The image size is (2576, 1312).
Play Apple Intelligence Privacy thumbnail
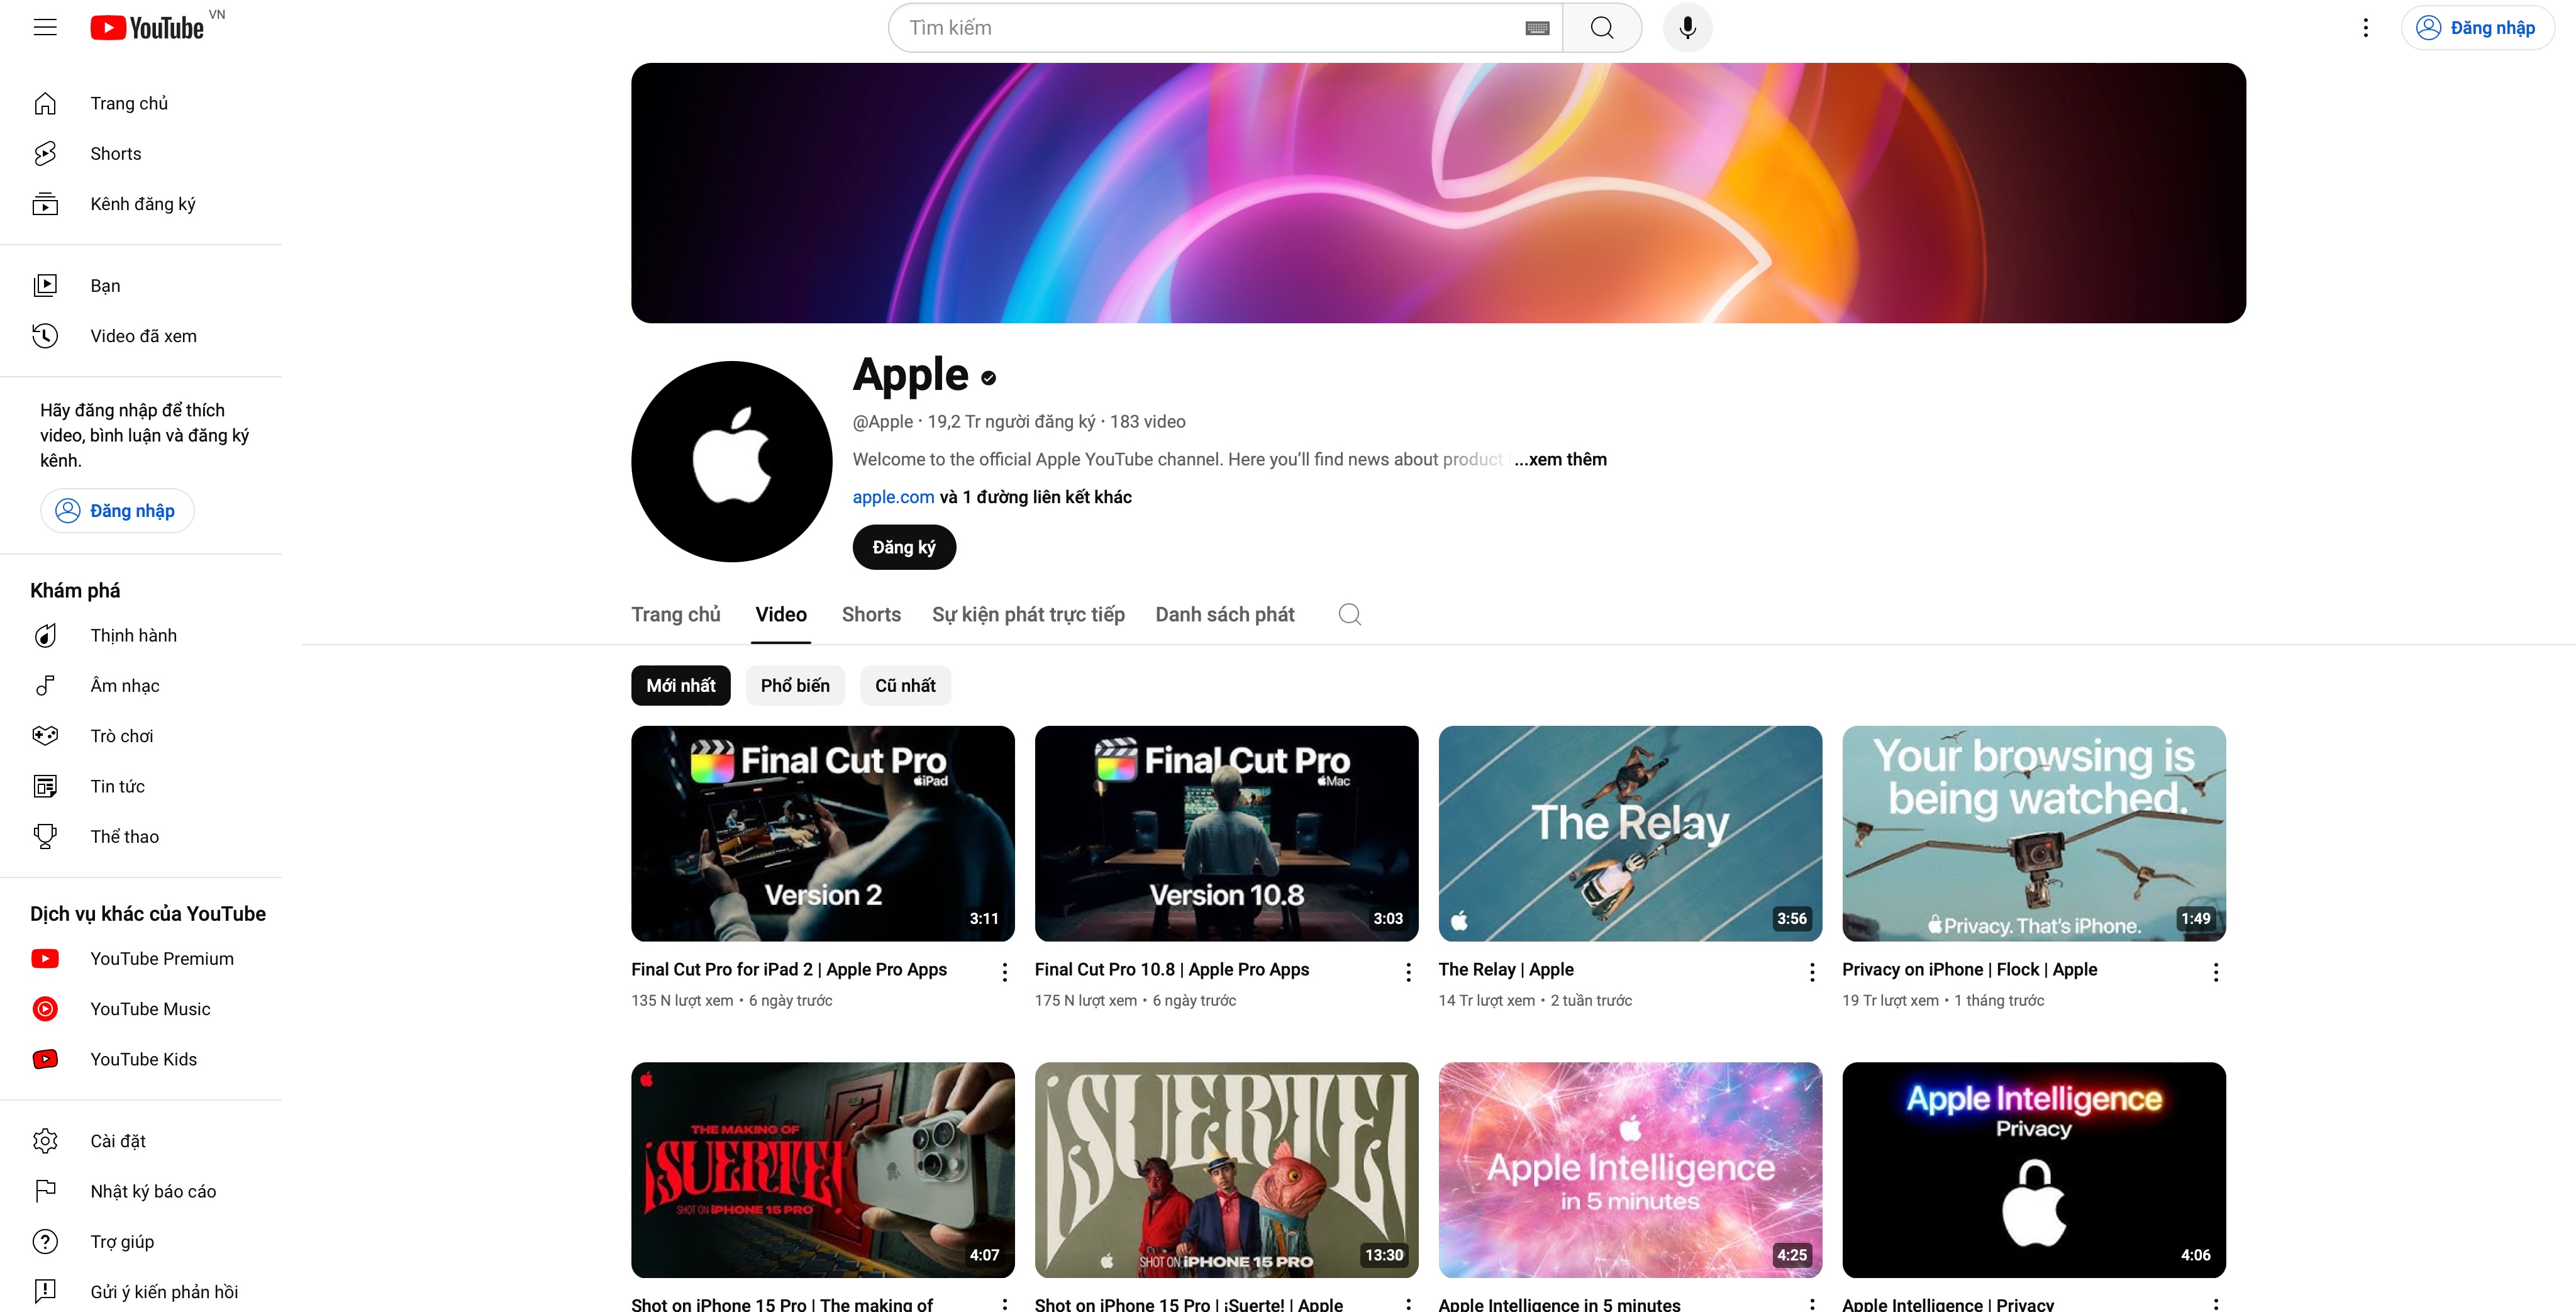click(x=2034, y=1170)
